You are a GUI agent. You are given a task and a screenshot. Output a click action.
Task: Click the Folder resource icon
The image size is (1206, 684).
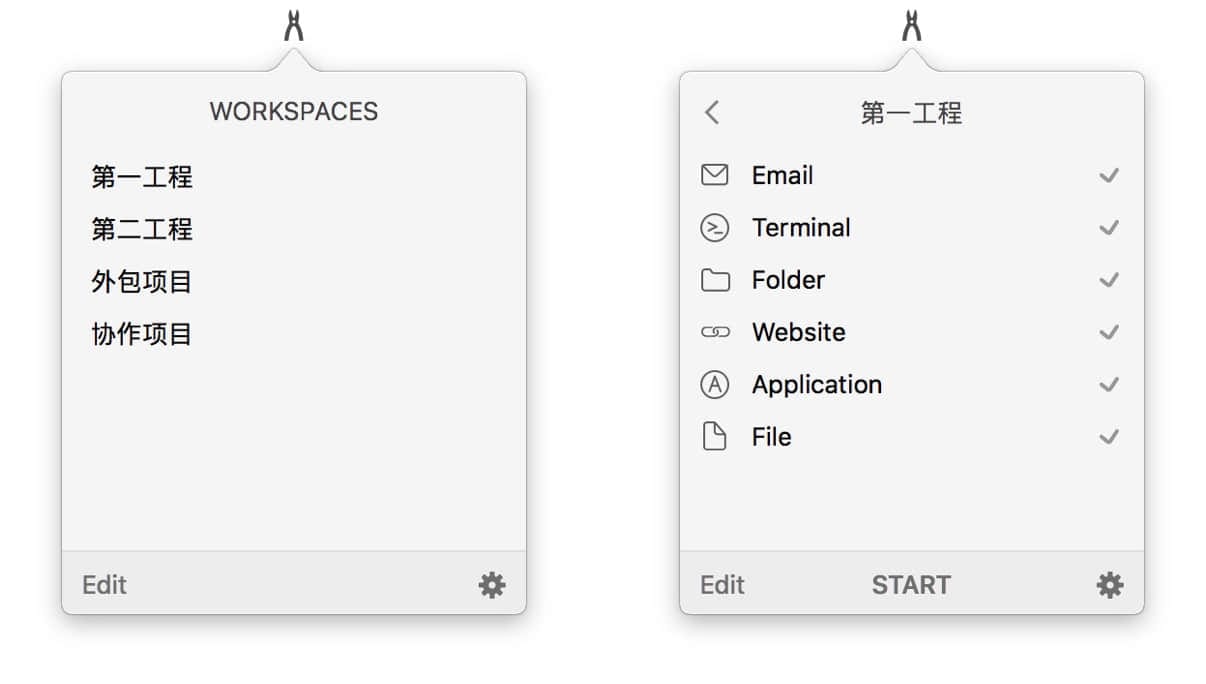(714, 280)
